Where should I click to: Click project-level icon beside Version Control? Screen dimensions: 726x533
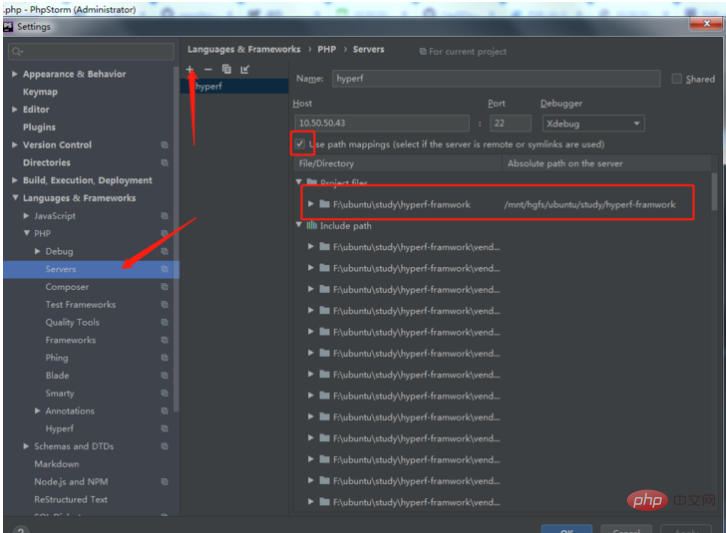tap(164, 145)
